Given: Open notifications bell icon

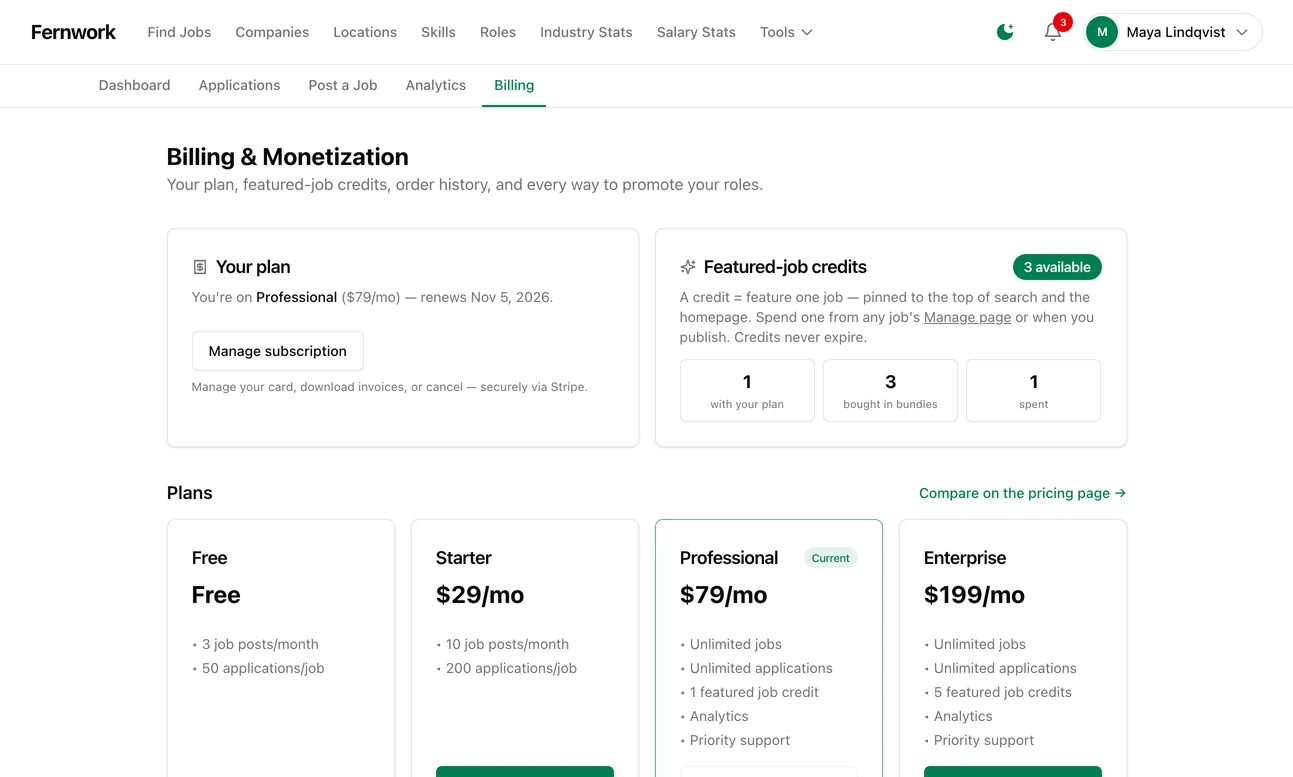Looking at the screenshot, I should [1053, 32].
